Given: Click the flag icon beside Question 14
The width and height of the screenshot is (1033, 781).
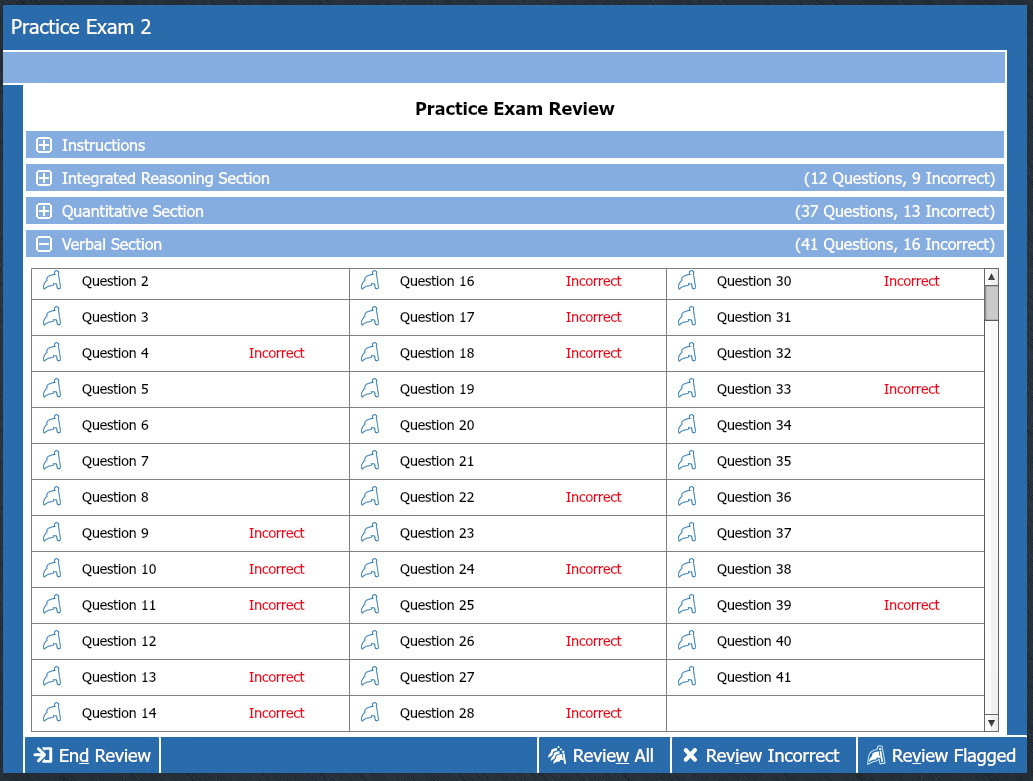Looking at the screenshot, I should pos(52,713).
